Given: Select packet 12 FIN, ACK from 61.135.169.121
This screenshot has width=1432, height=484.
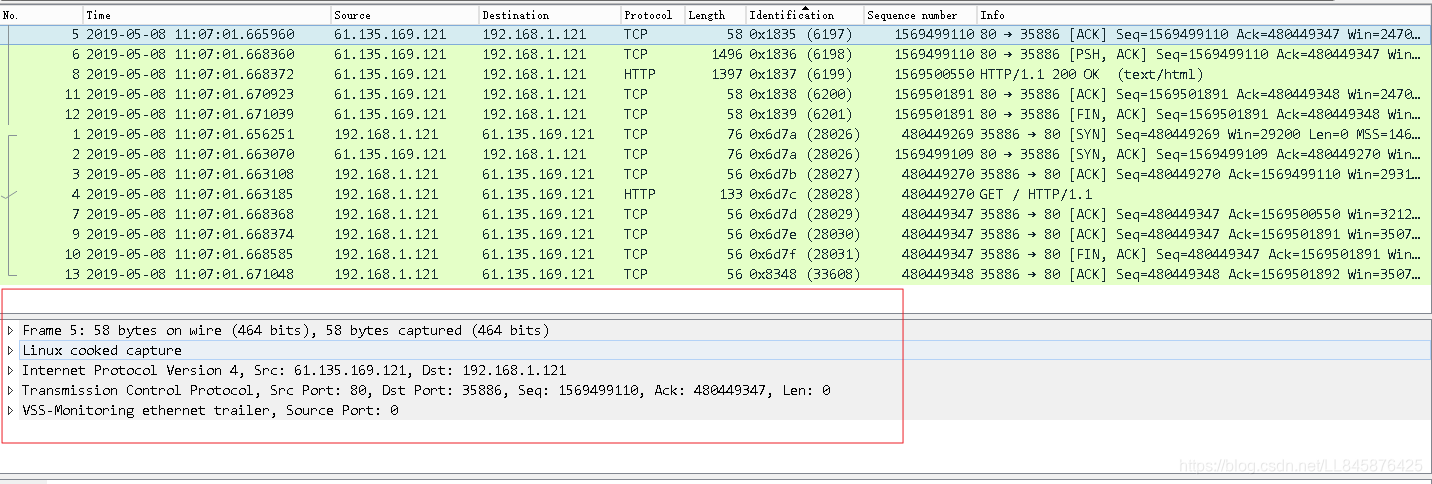Looking at the screenshot, I should click(716, 114).
